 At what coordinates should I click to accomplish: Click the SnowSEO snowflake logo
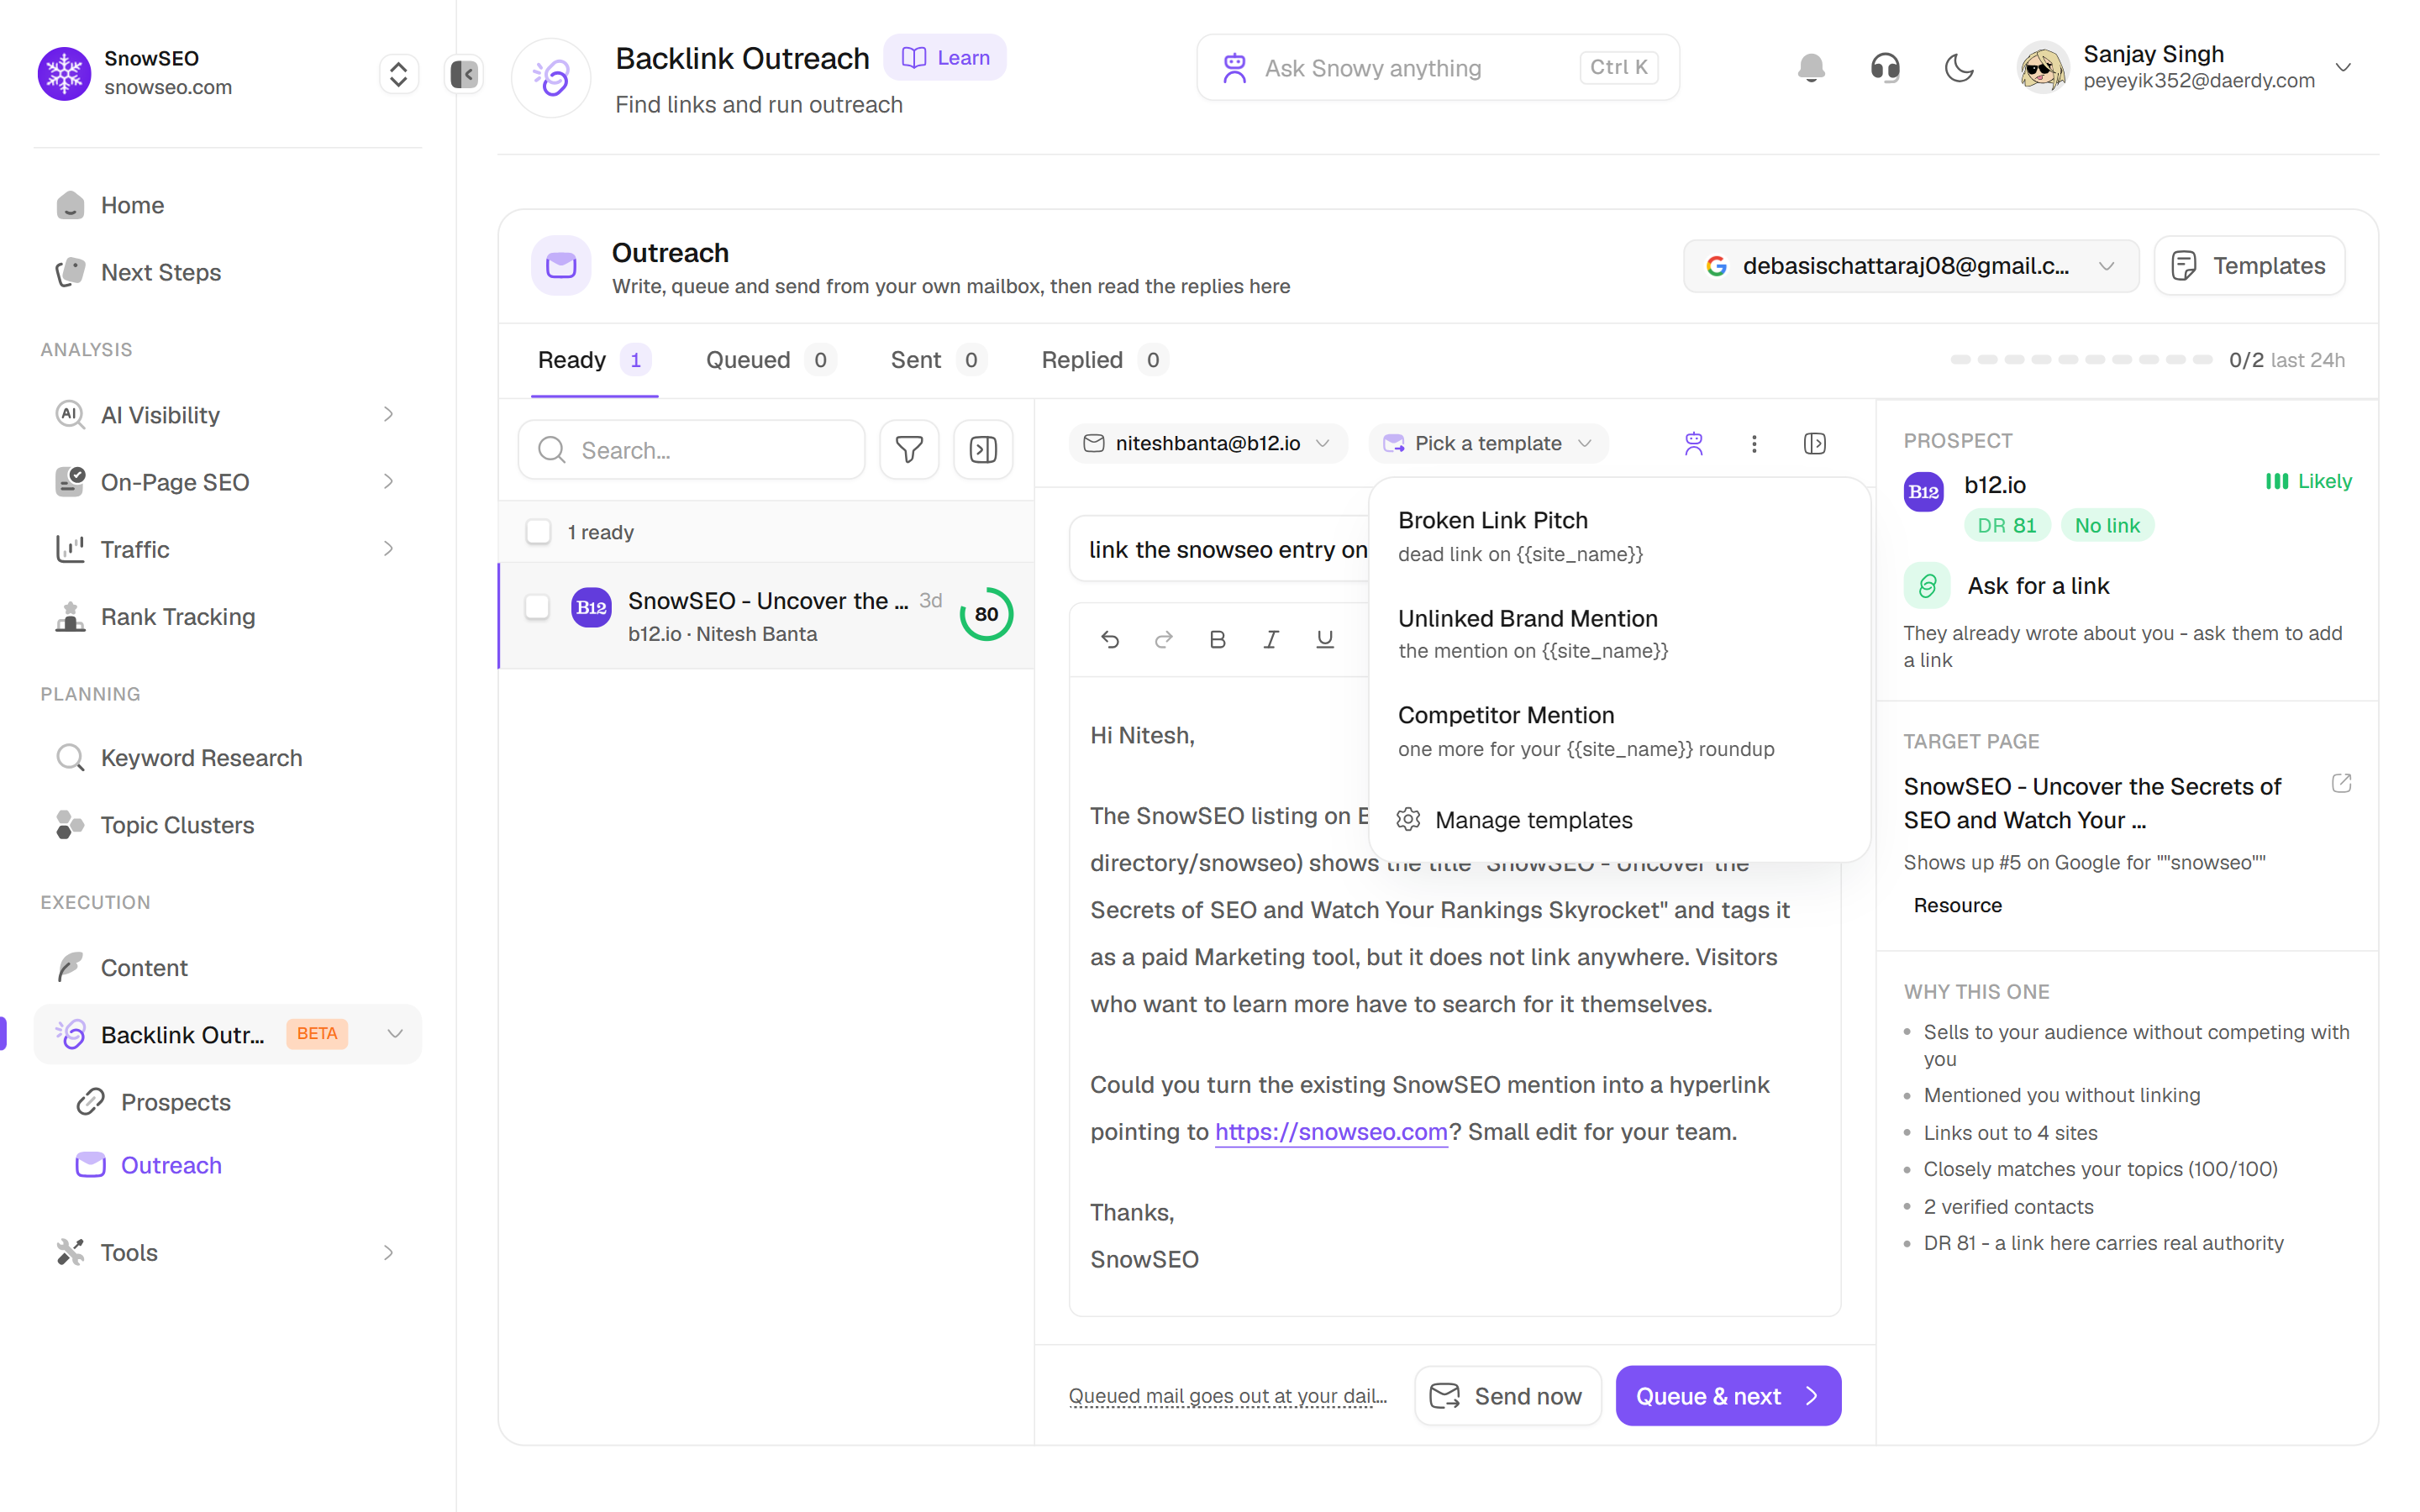(x=65, y=73)
